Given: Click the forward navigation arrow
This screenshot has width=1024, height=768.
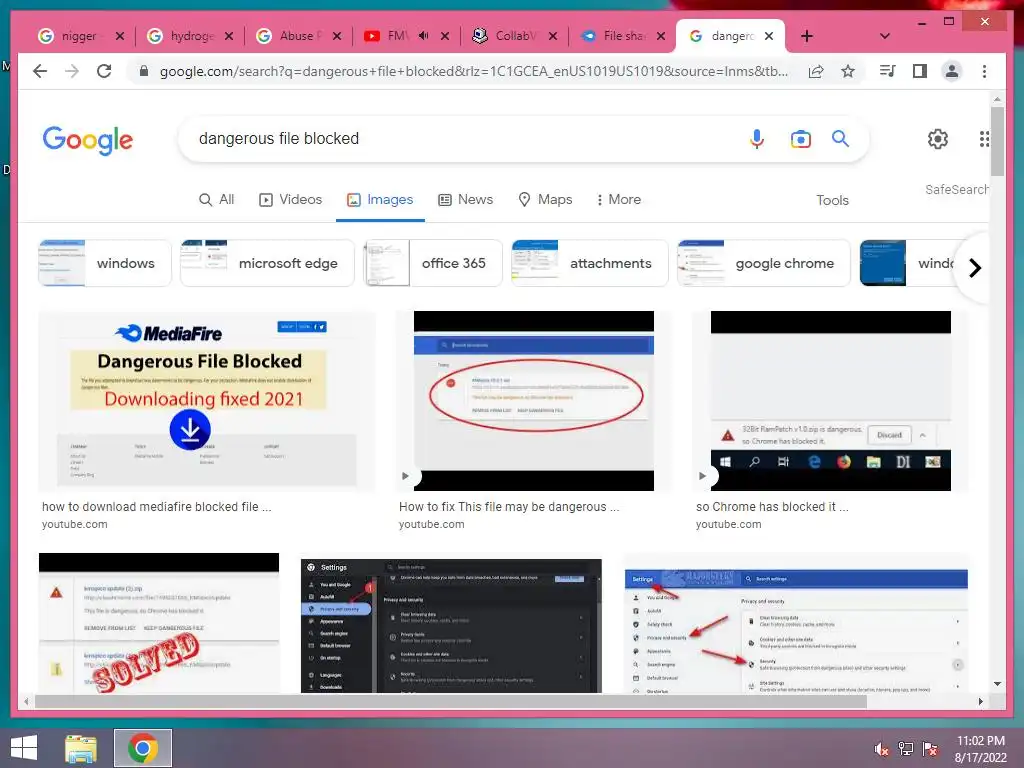Looking at the screenshot, I should [72, 71].
